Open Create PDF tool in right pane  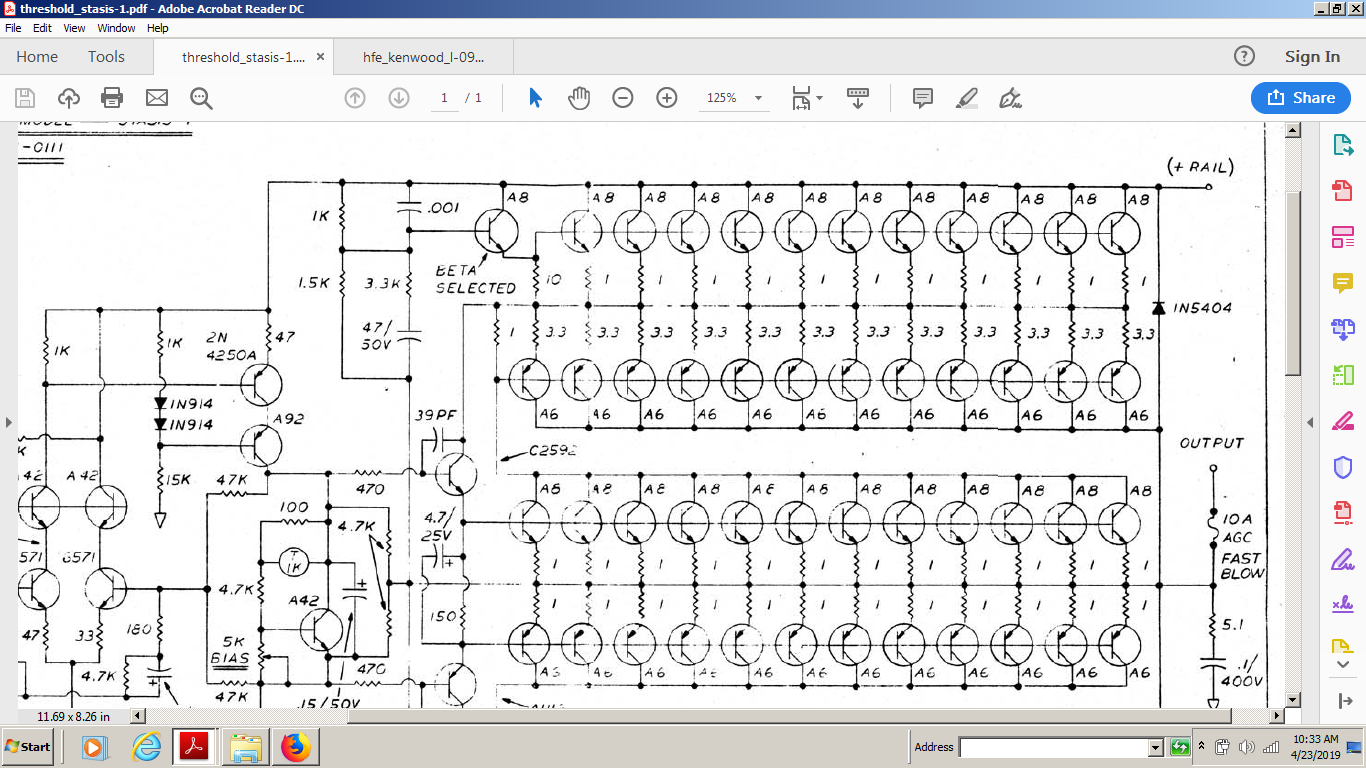click(x=1342, y=191)
